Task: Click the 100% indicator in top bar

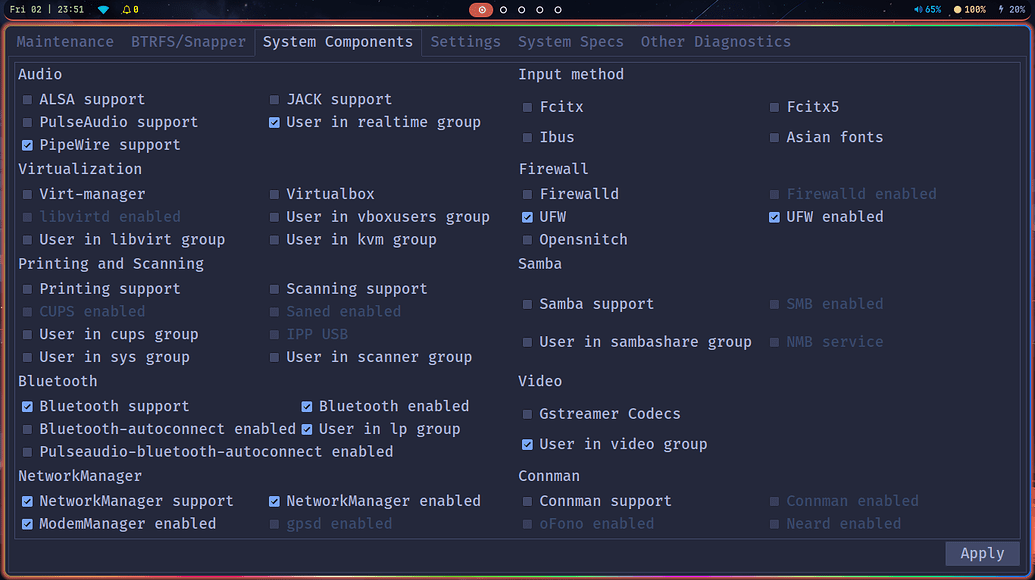Action: coord(969,9)
